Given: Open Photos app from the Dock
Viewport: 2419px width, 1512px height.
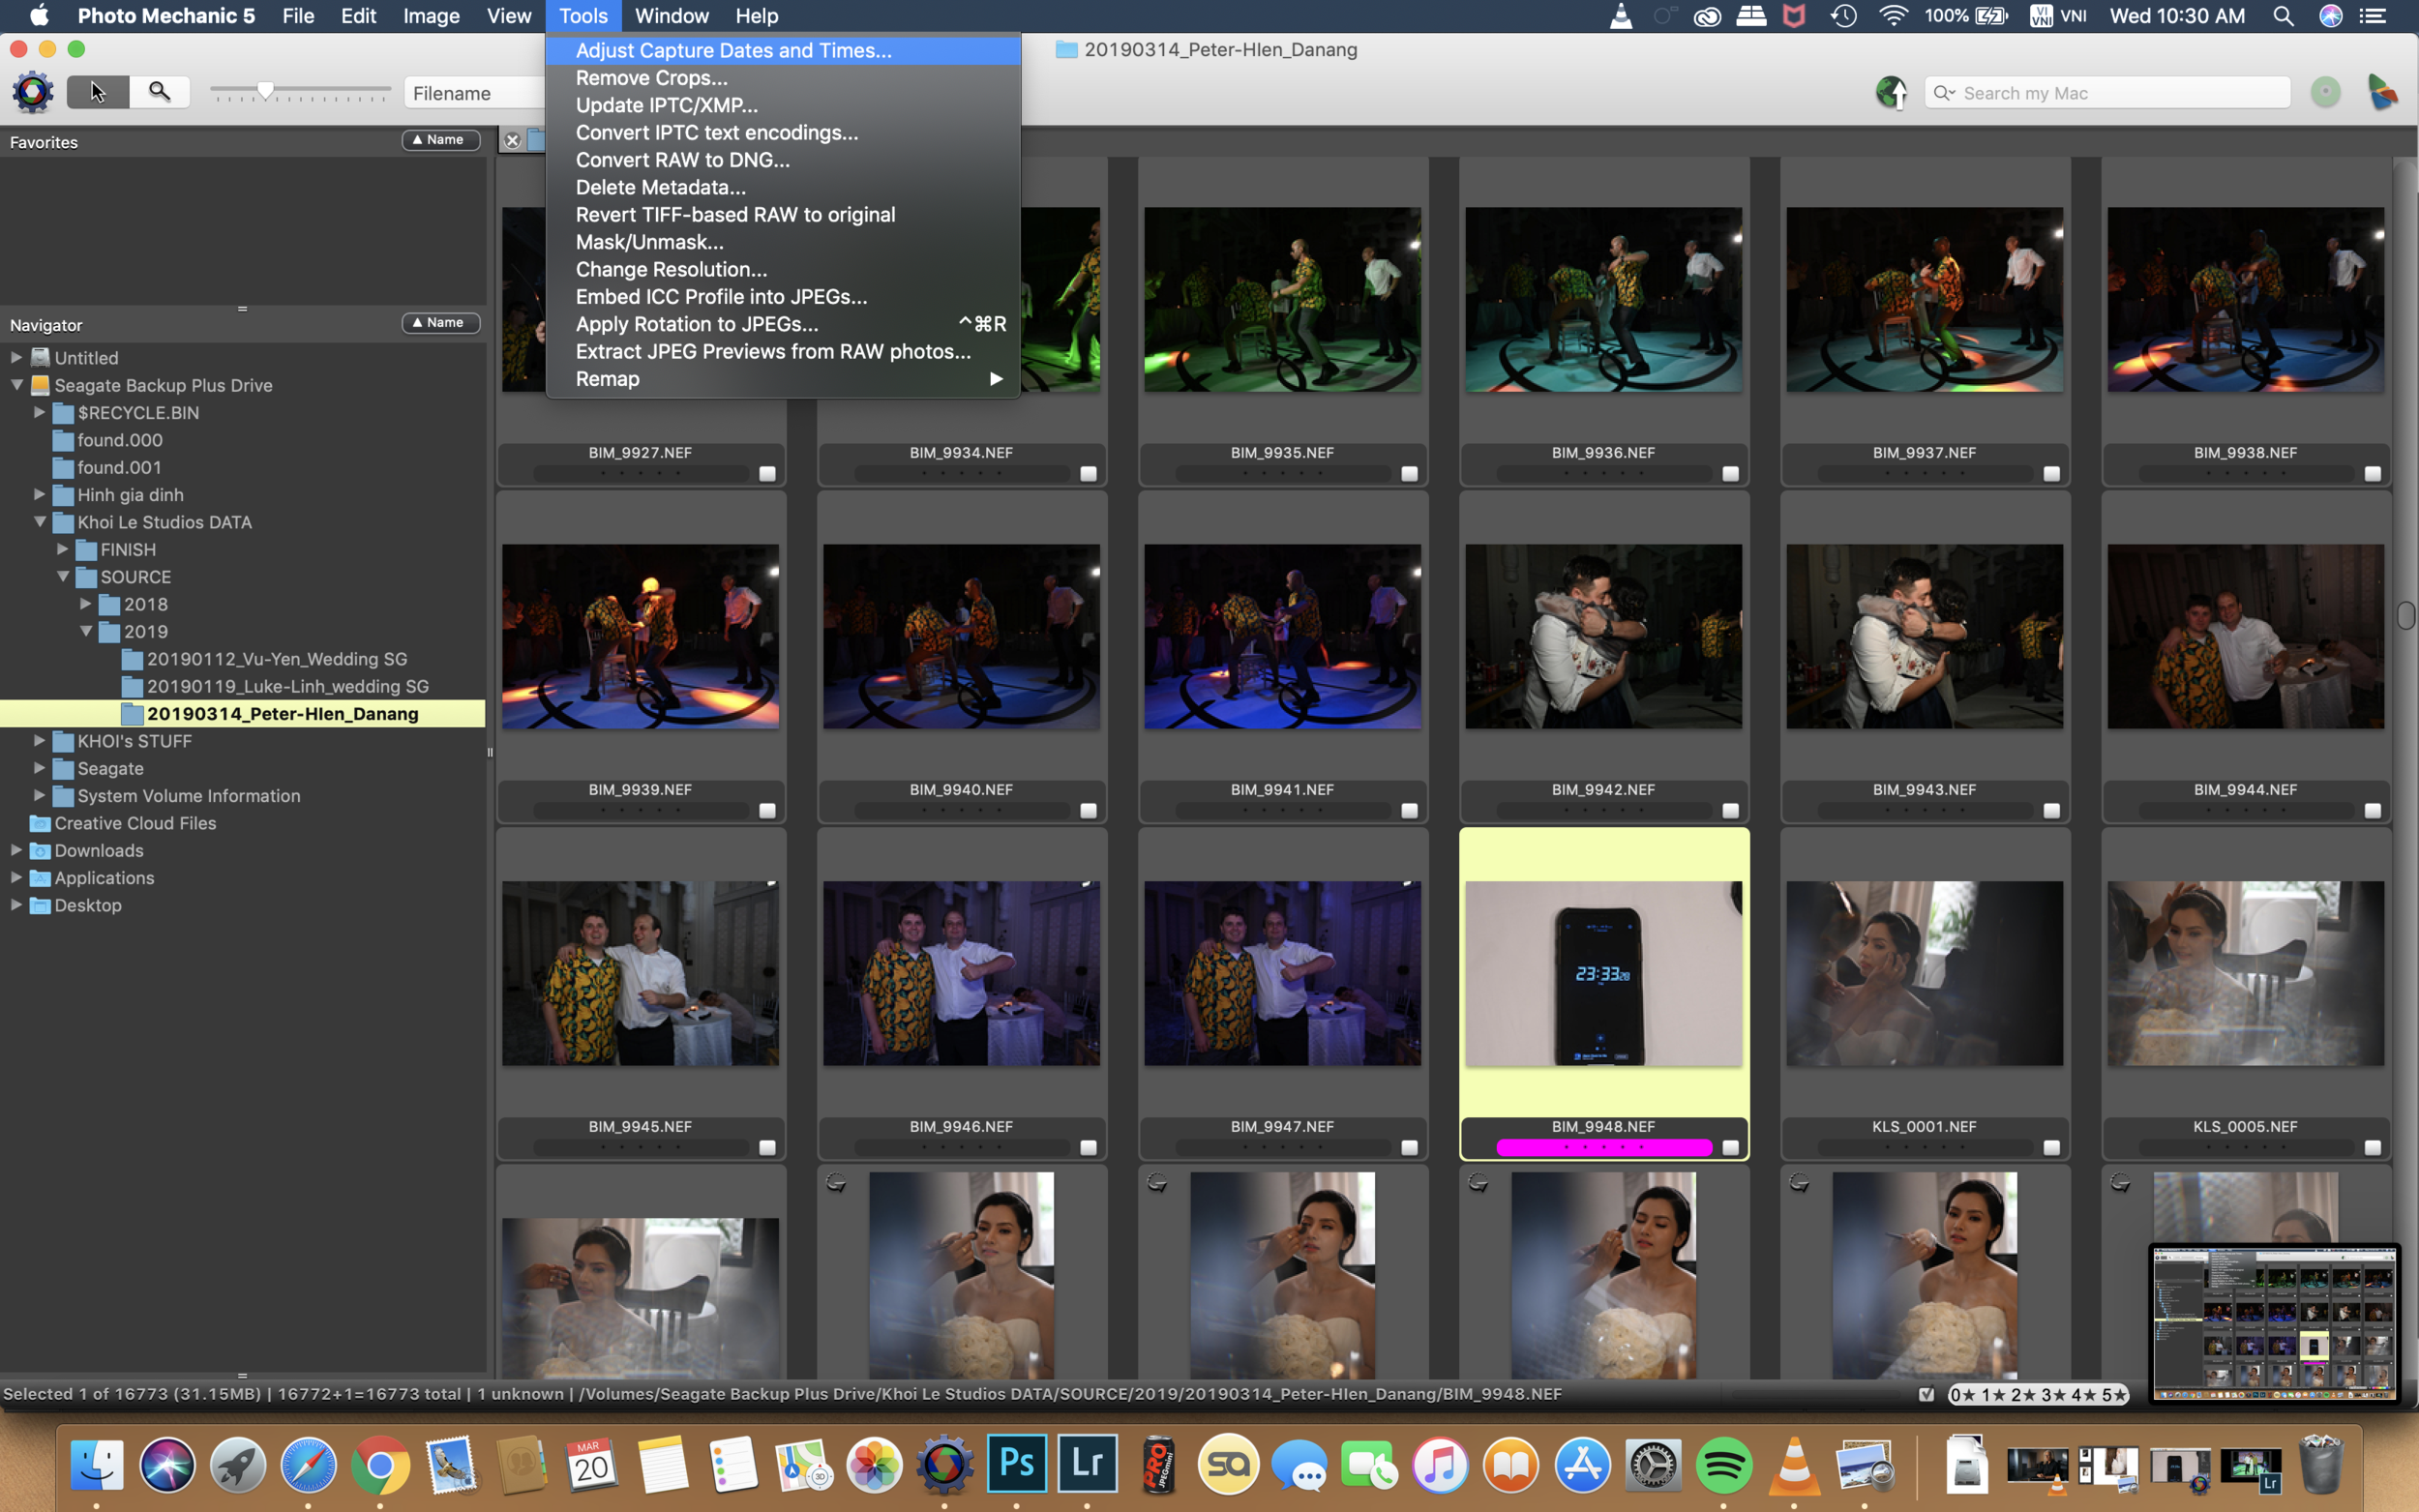Looking at the screenshot, I should click(x=874, y=1464).
